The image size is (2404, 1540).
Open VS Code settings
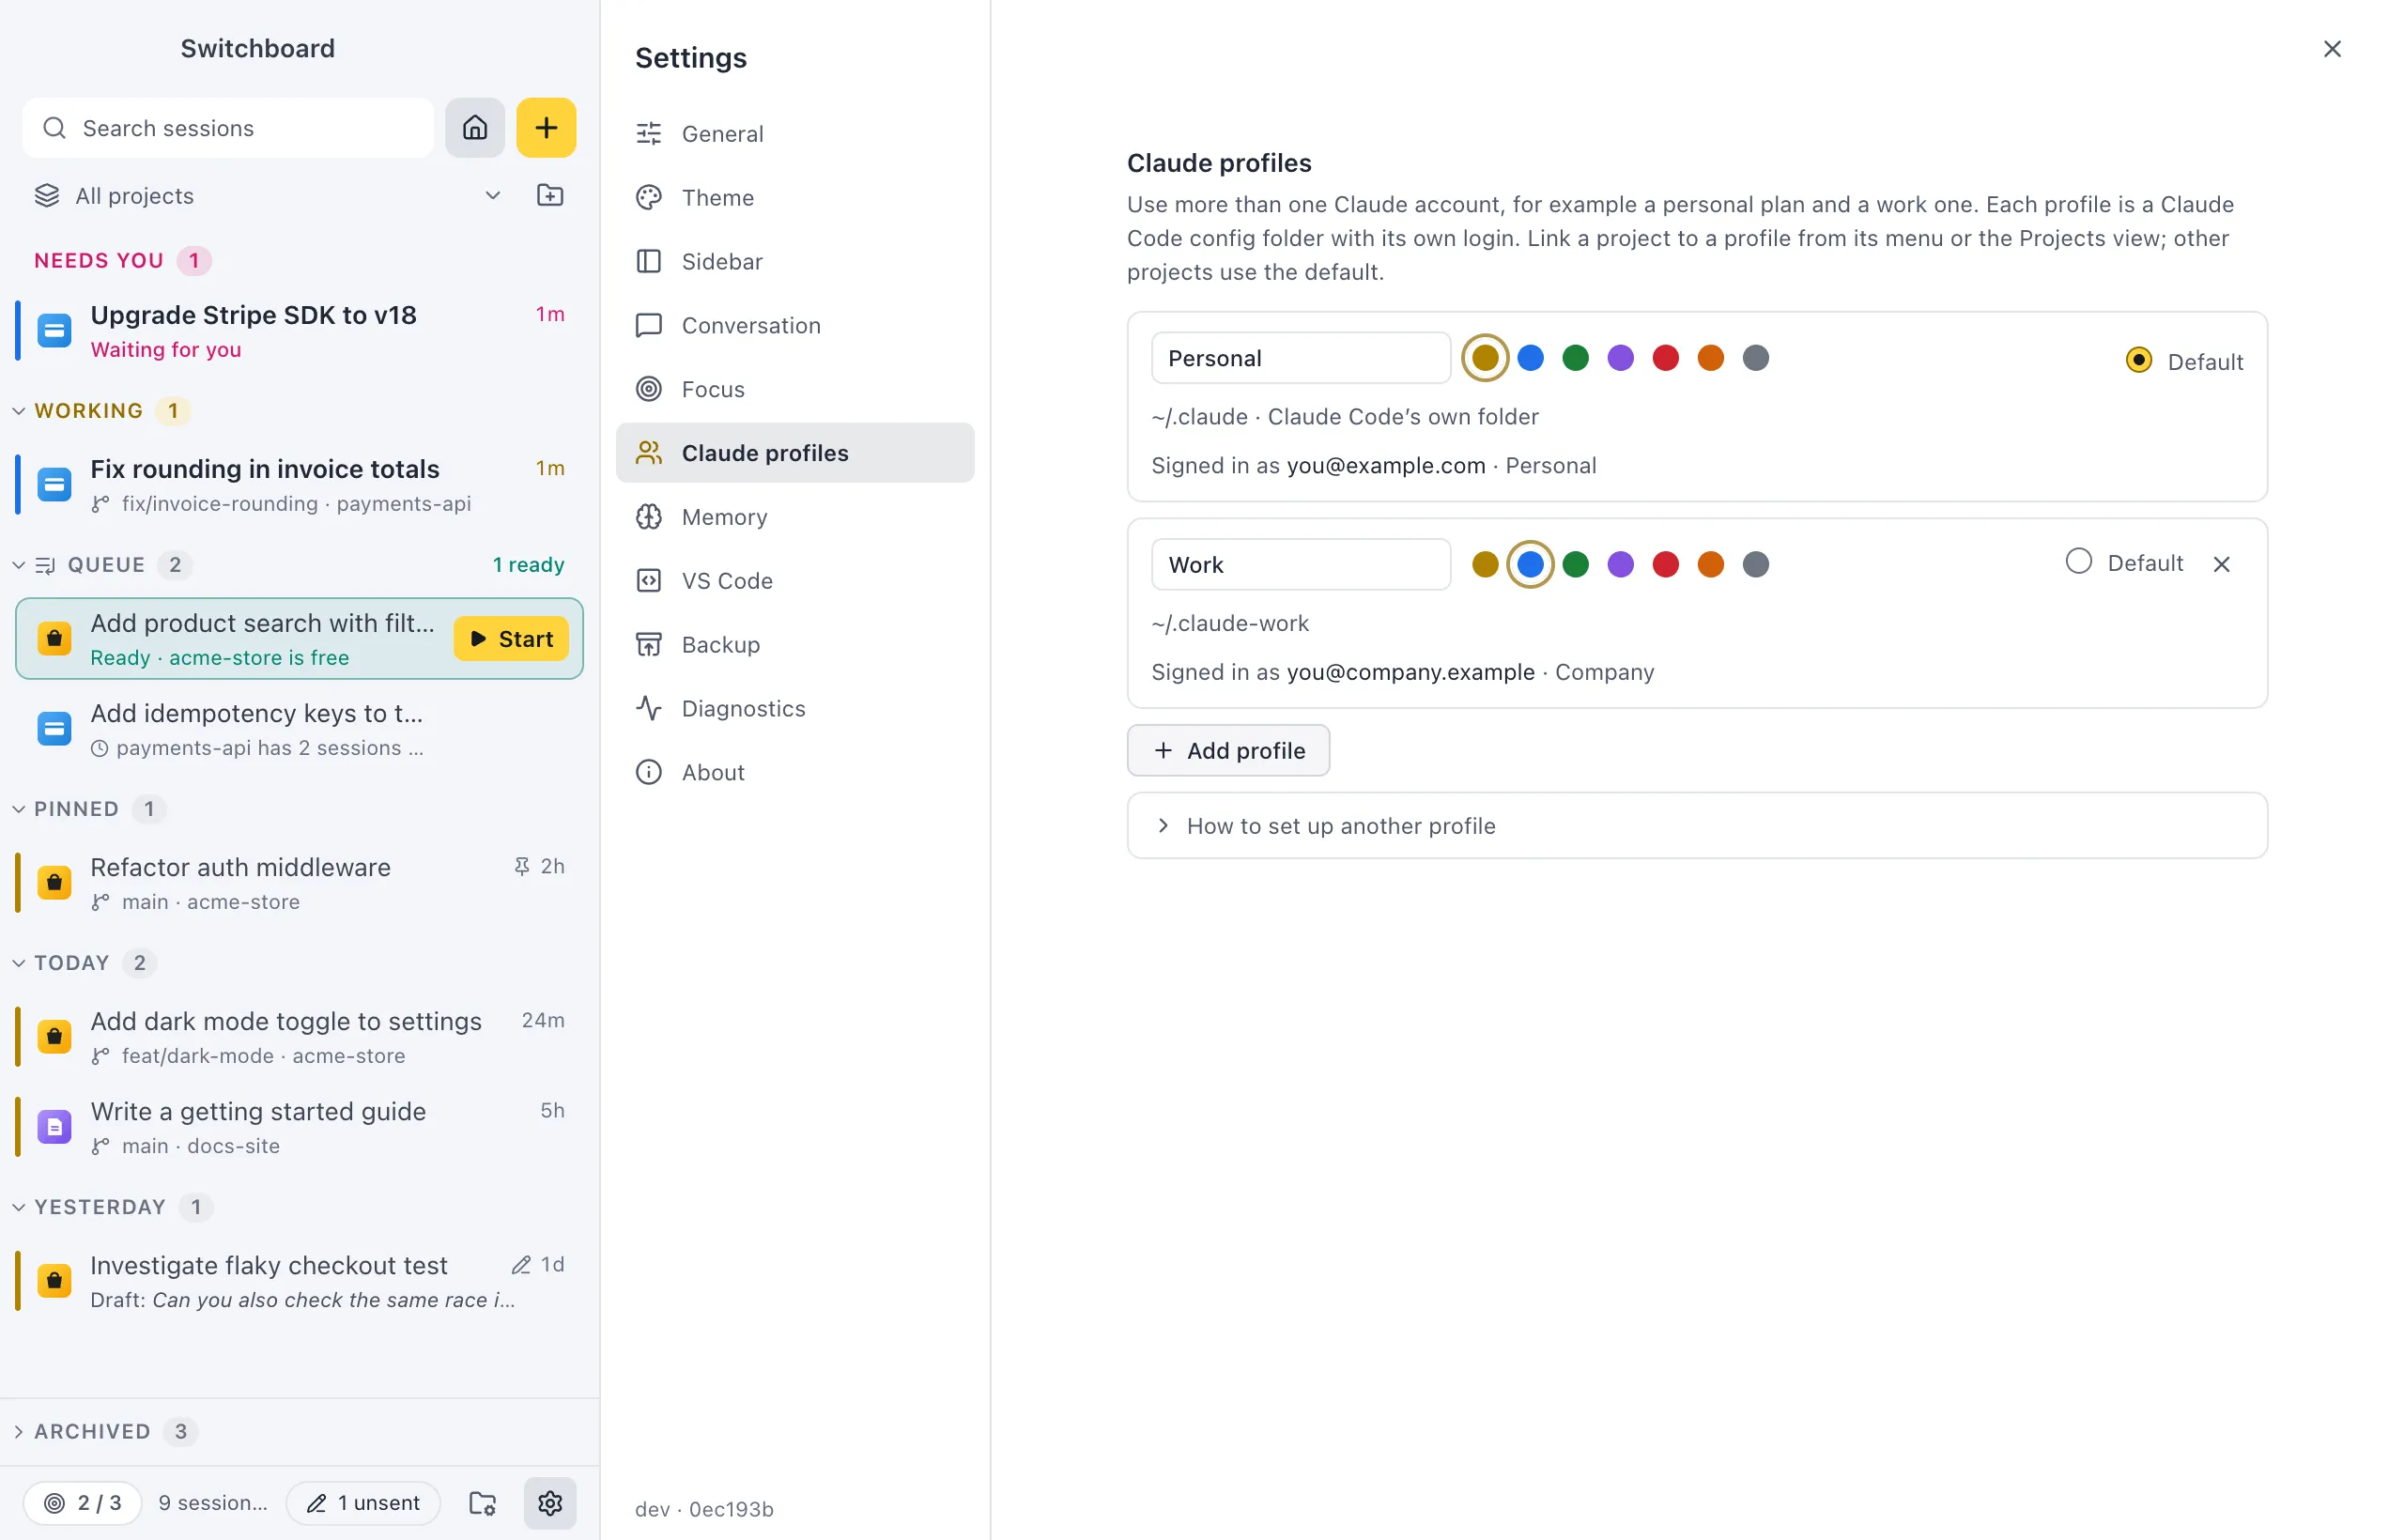[795, 581]
